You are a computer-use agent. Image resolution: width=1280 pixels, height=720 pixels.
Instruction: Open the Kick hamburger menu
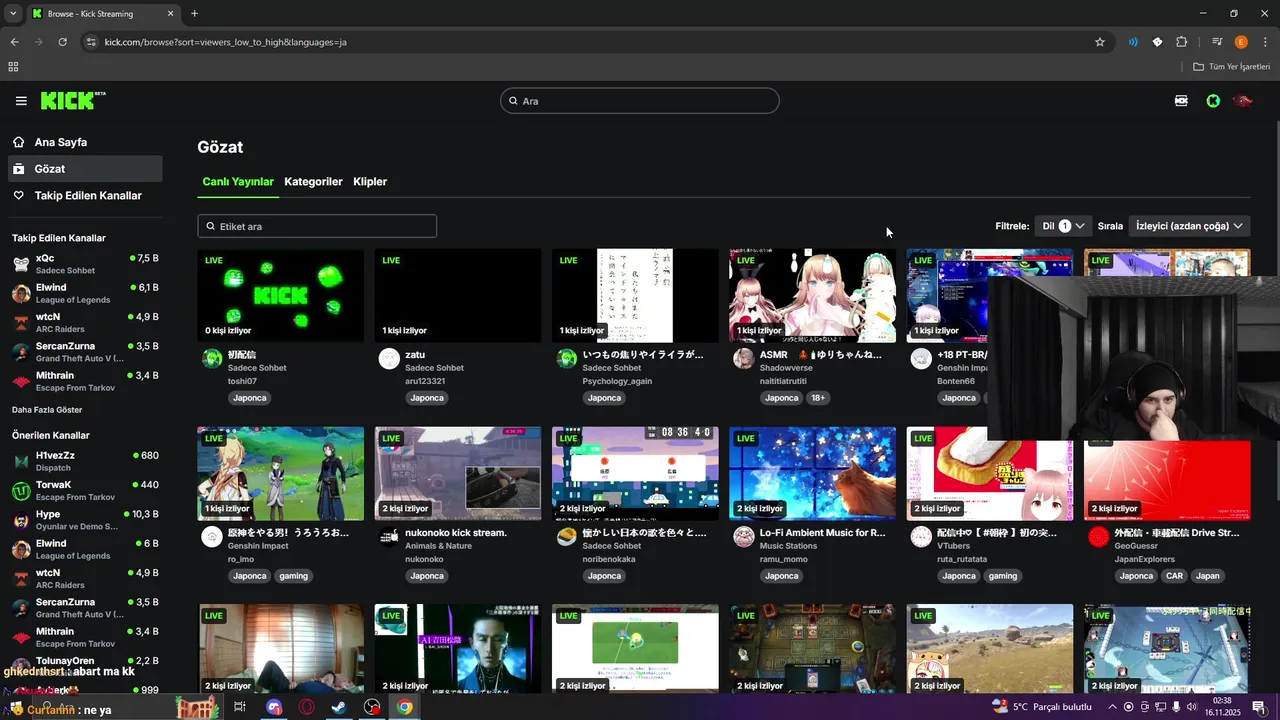(x=21, y=101)
